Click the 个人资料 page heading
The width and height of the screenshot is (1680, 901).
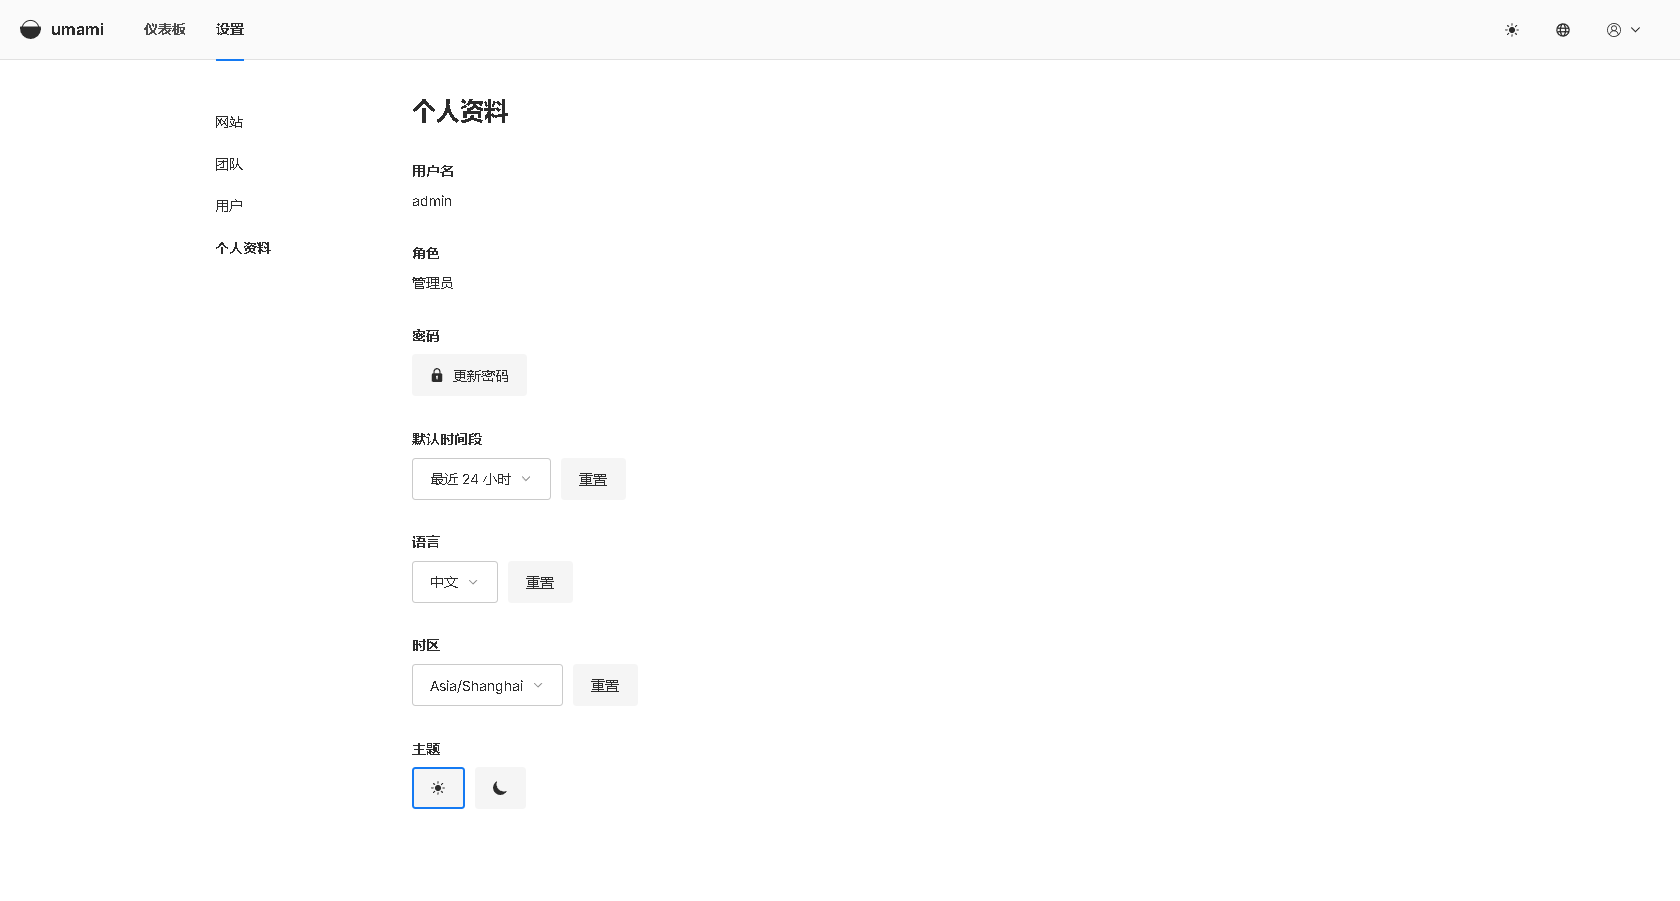pyautogui.click(x=460, y=111)
